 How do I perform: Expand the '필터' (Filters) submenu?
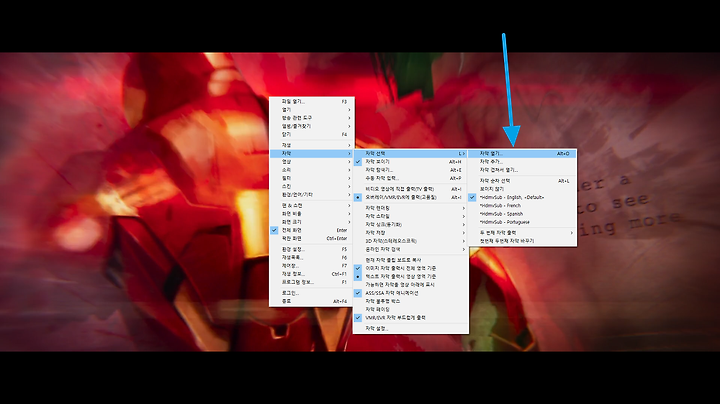[311, 178]
